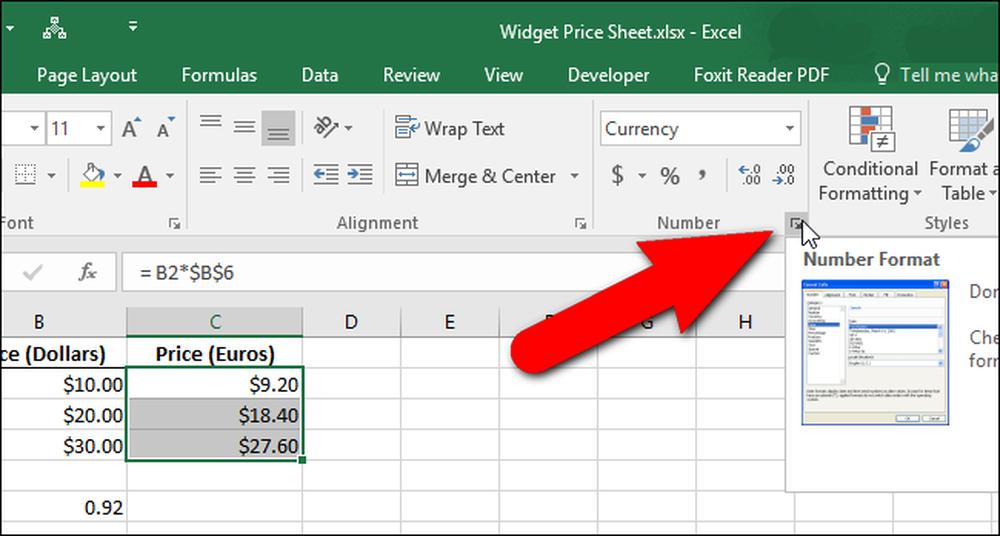Open the Currency number format dropdown
The image size is (1000, 536).
pos(790,129)
